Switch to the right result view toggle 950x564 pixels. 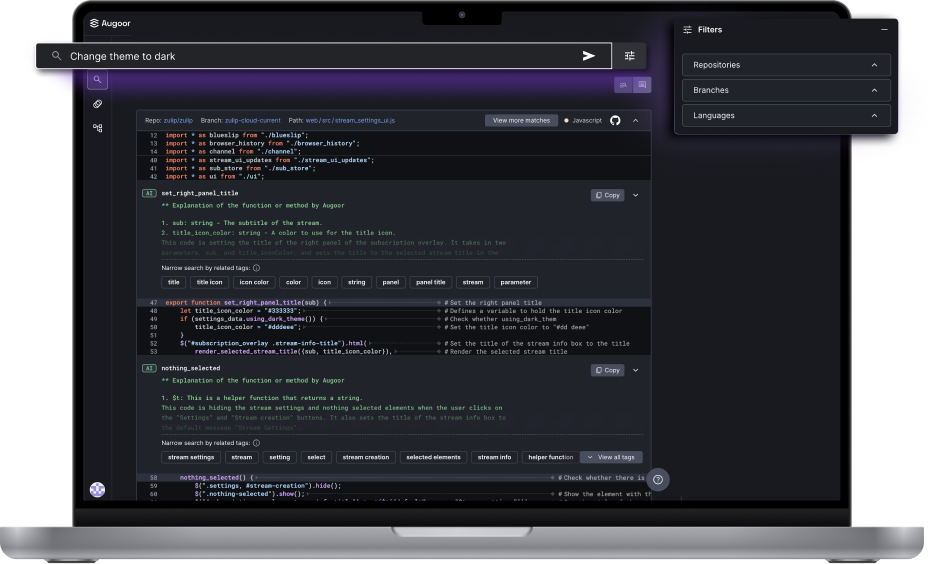pyautogui.click(x=642, y=85)
